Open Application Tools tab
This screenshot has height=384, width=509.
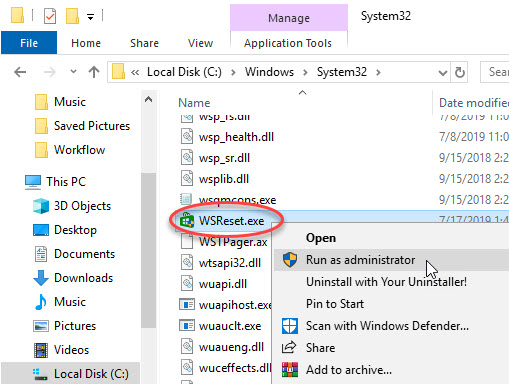[x=288, y=43]
